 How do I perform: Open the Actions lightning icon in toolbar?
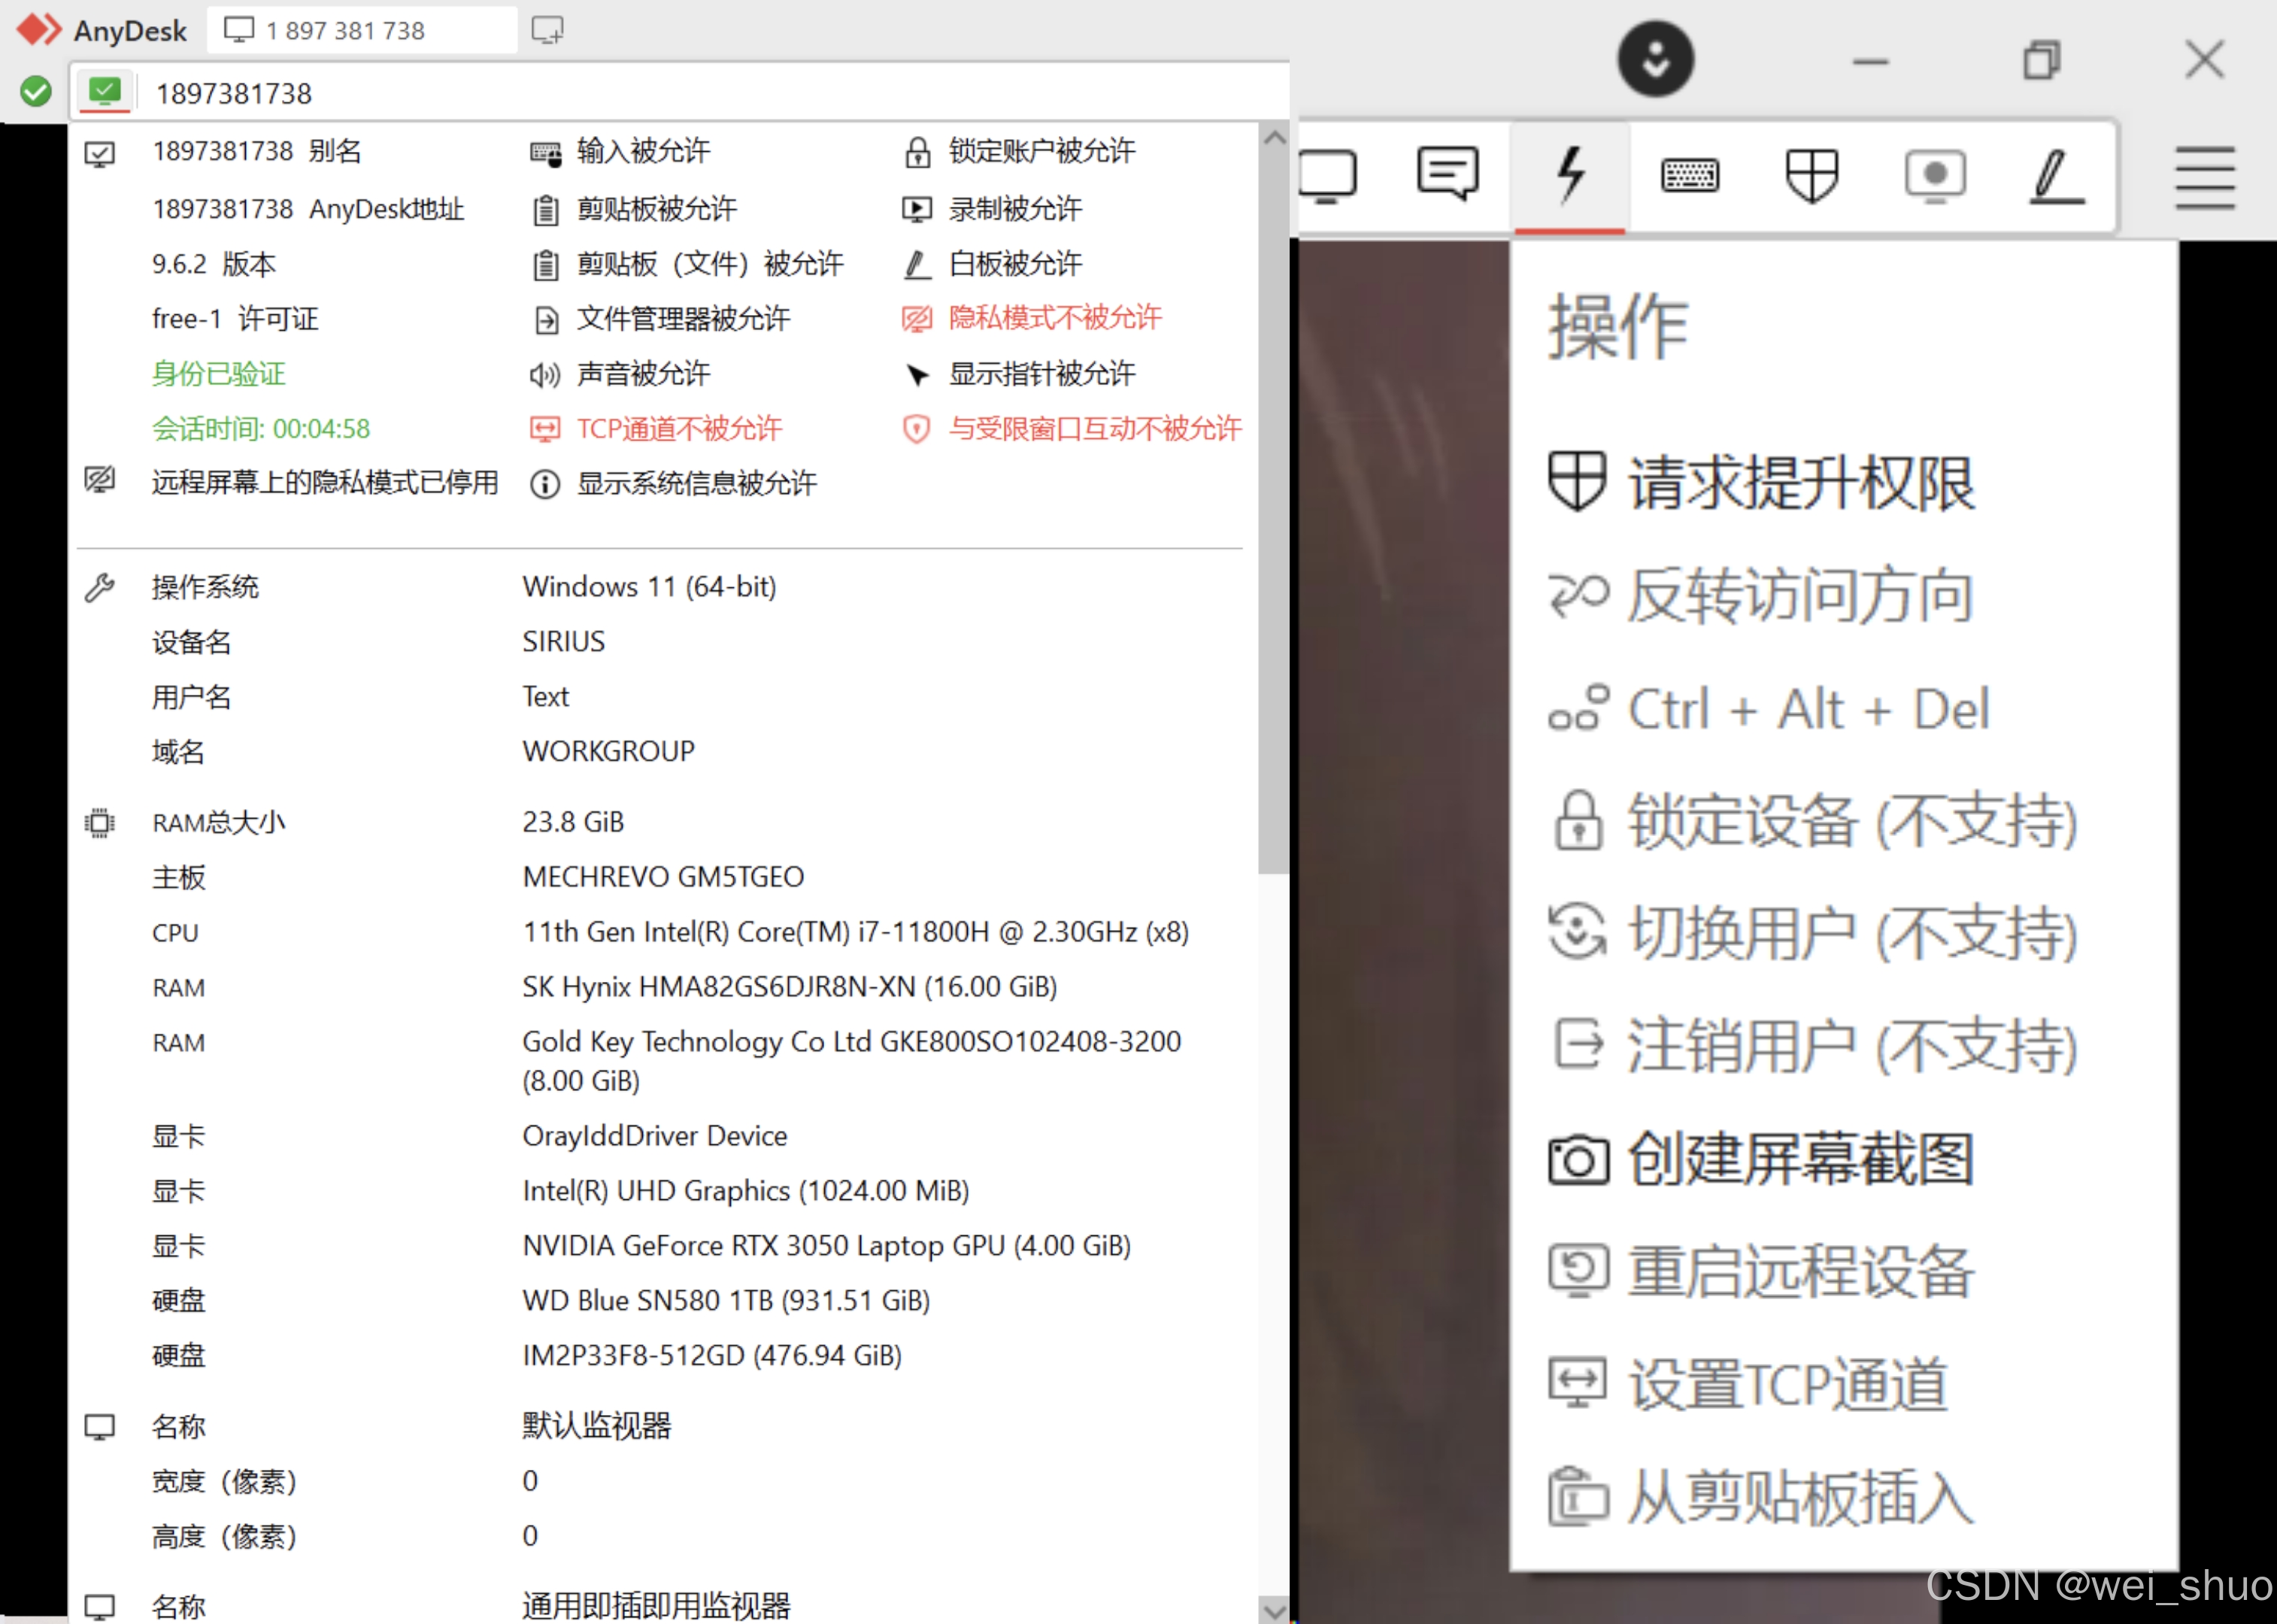(x=1569, y=176)
